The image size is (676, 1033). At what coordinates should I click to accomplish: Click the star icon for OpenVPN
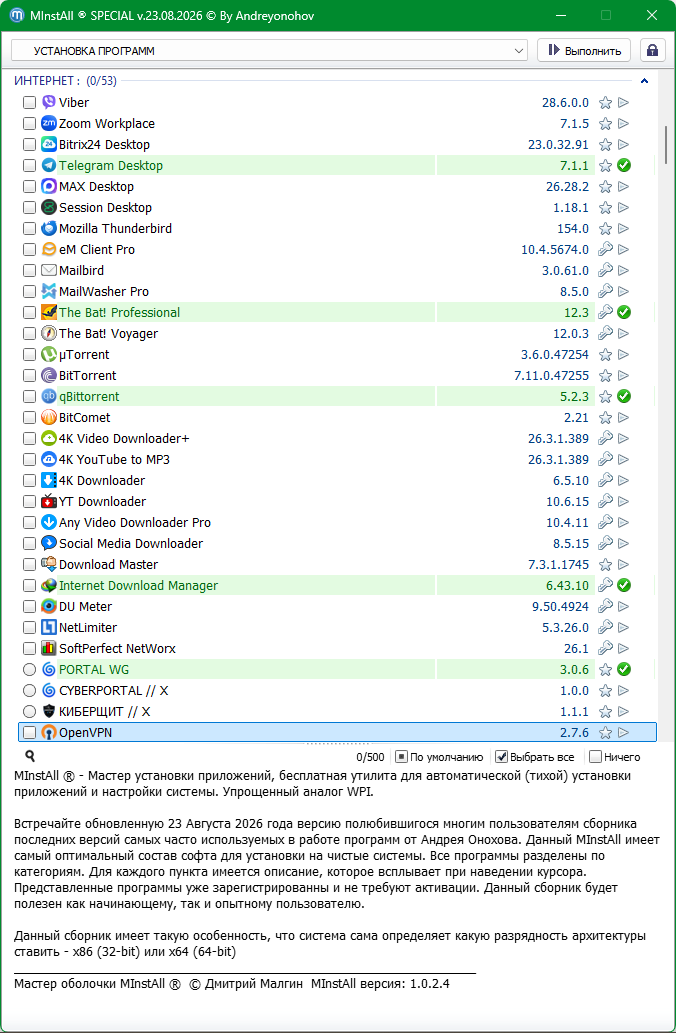[x=605, y=733]
